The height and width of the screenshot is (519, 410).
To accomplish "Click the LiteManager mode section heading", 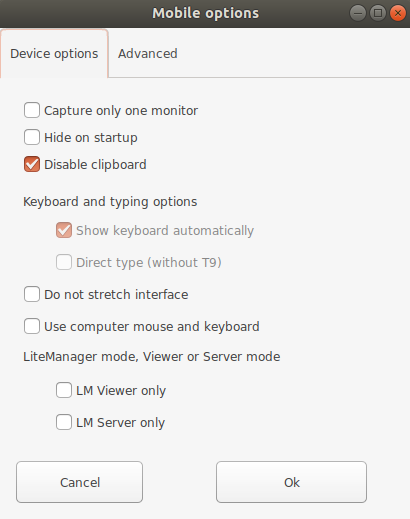I will click(152, 357).
